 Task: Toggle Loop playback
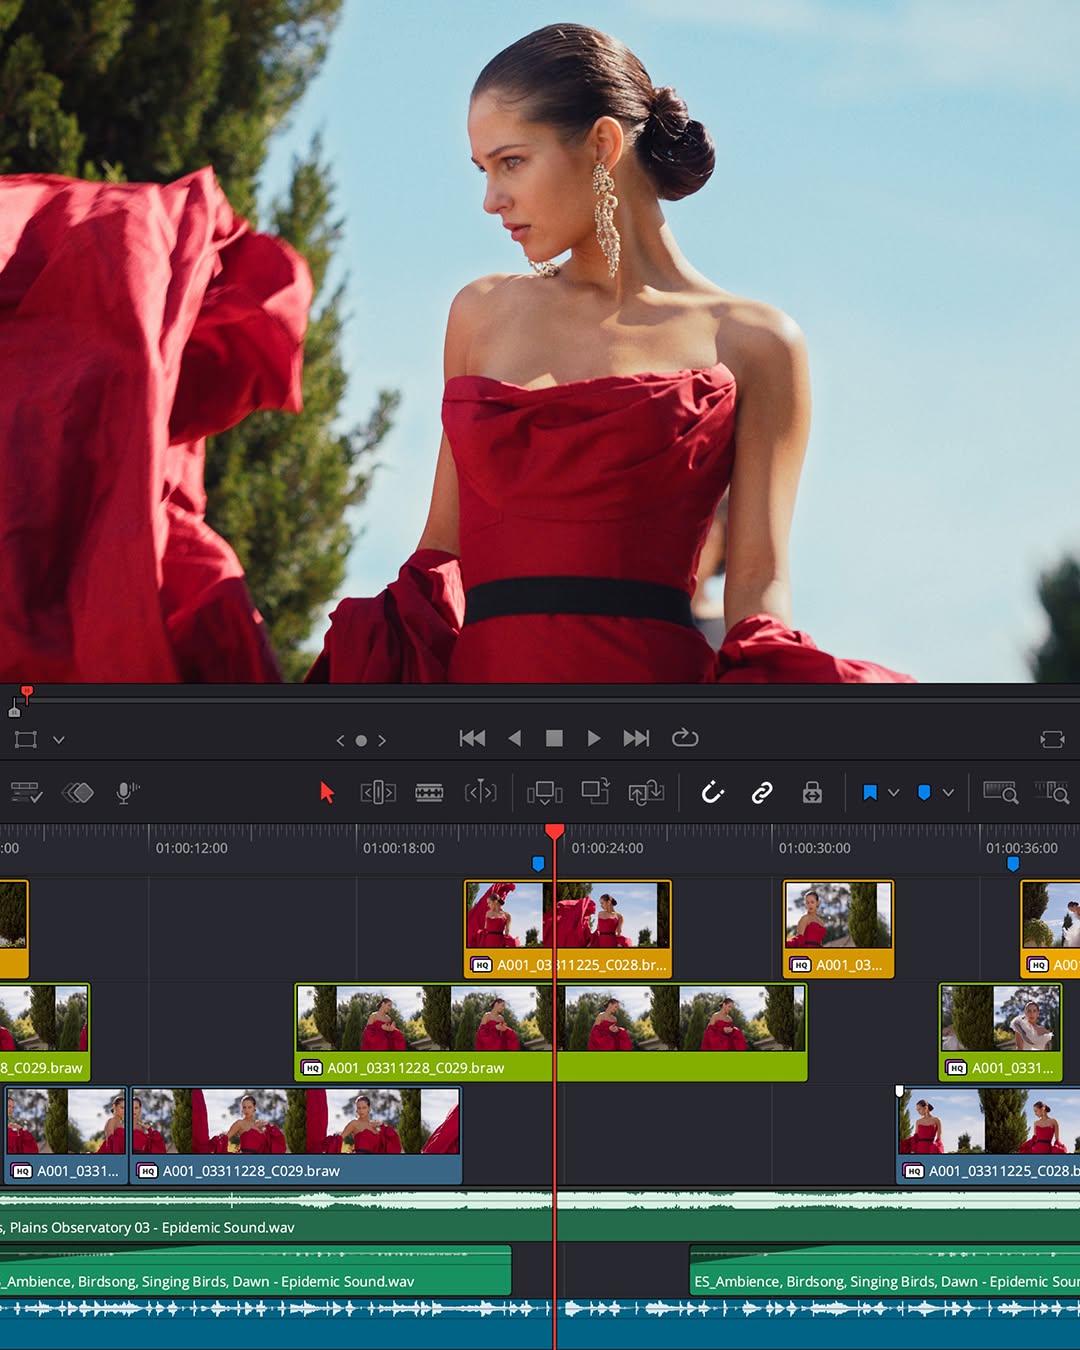tap(685, 738)
